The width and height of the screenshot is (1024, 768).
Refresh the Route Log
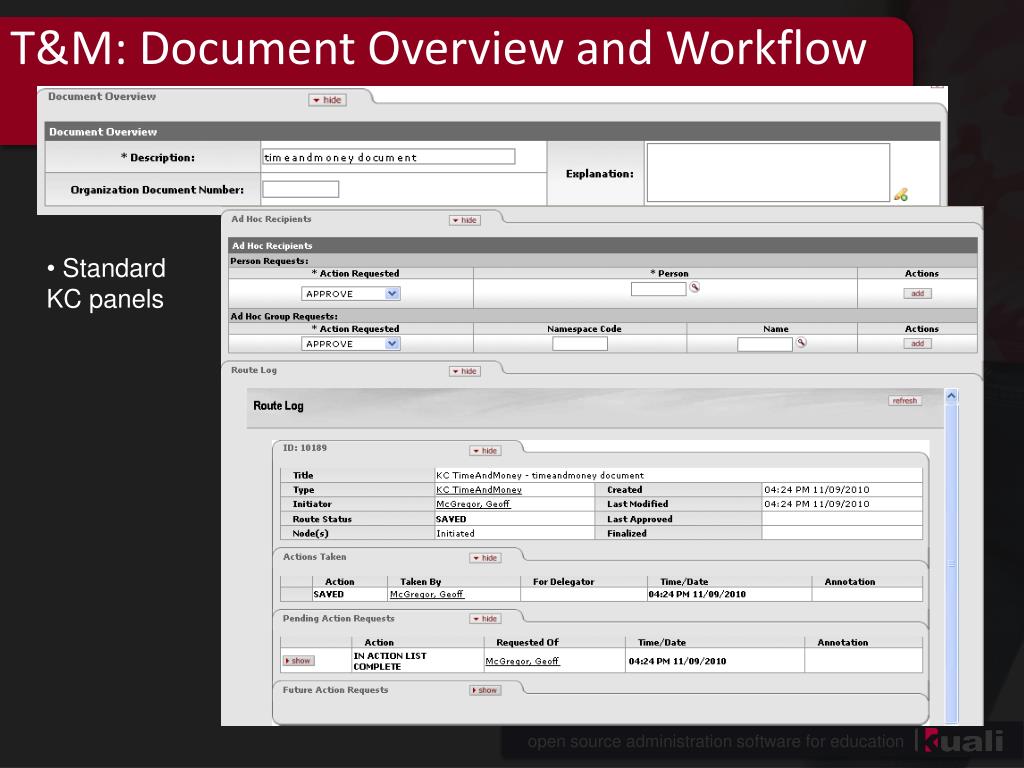tap(905, 400)
